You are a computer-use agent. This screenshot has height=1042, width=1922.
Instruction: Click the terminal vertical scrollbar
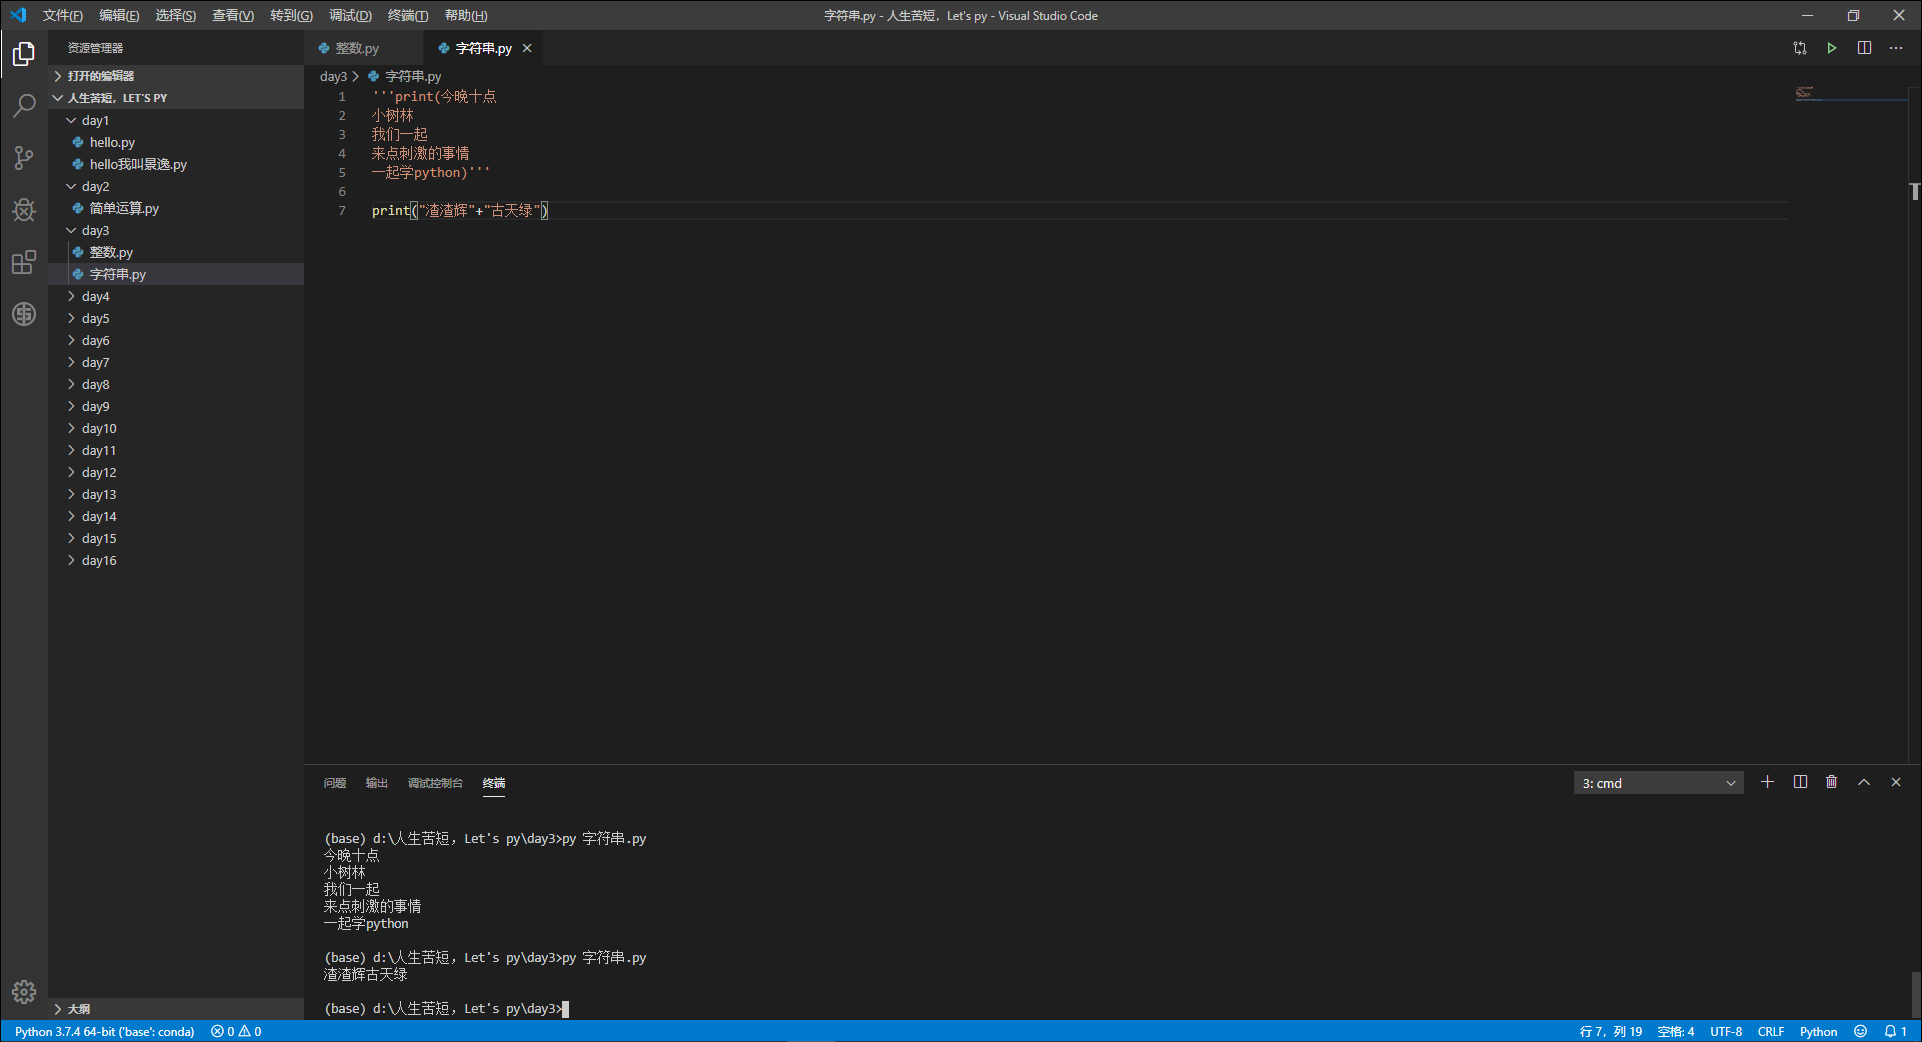[1915, 994]
